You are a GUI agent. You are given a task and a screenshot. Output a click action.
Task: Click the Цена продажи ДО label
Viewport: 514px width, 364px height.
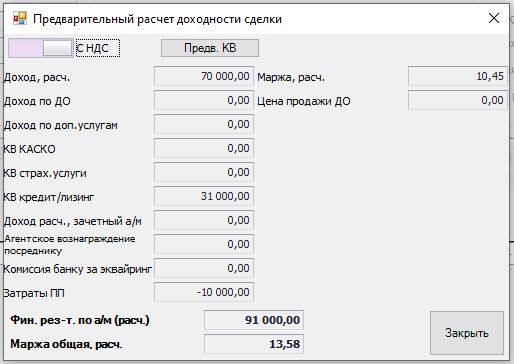pyautogui.click(x=304, y=101)
